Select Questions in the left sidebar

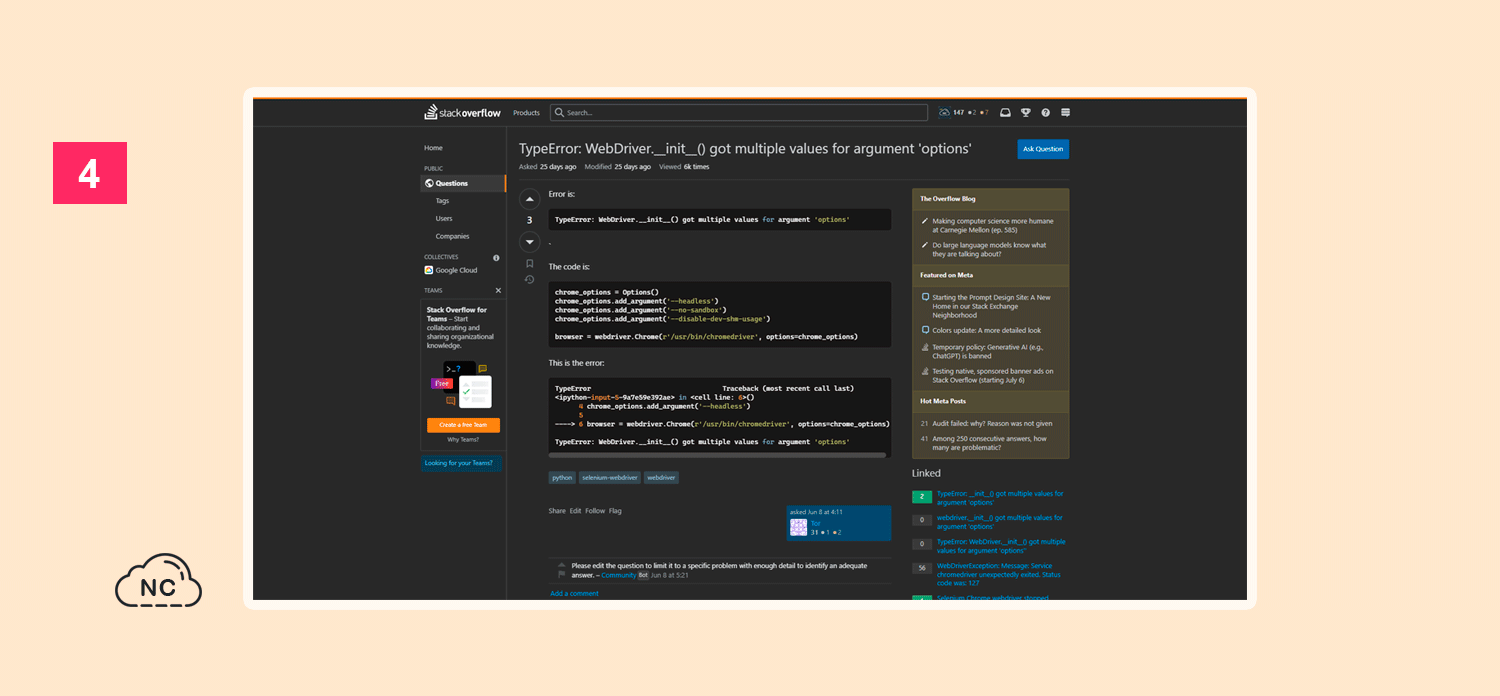463,183
